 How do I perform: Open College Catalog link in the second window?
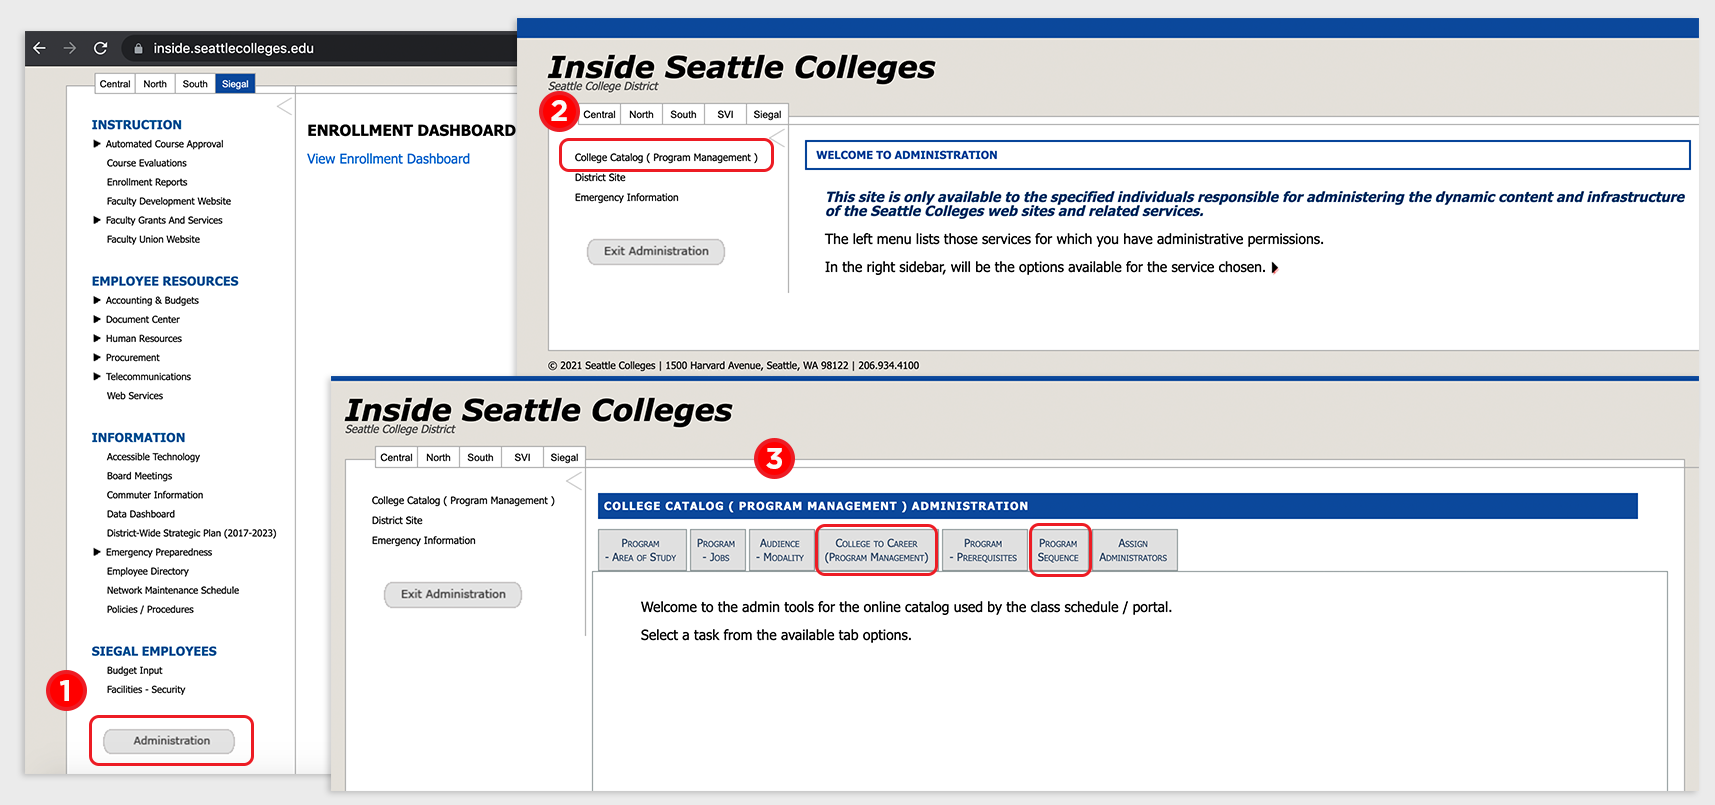tap(666, 157)
